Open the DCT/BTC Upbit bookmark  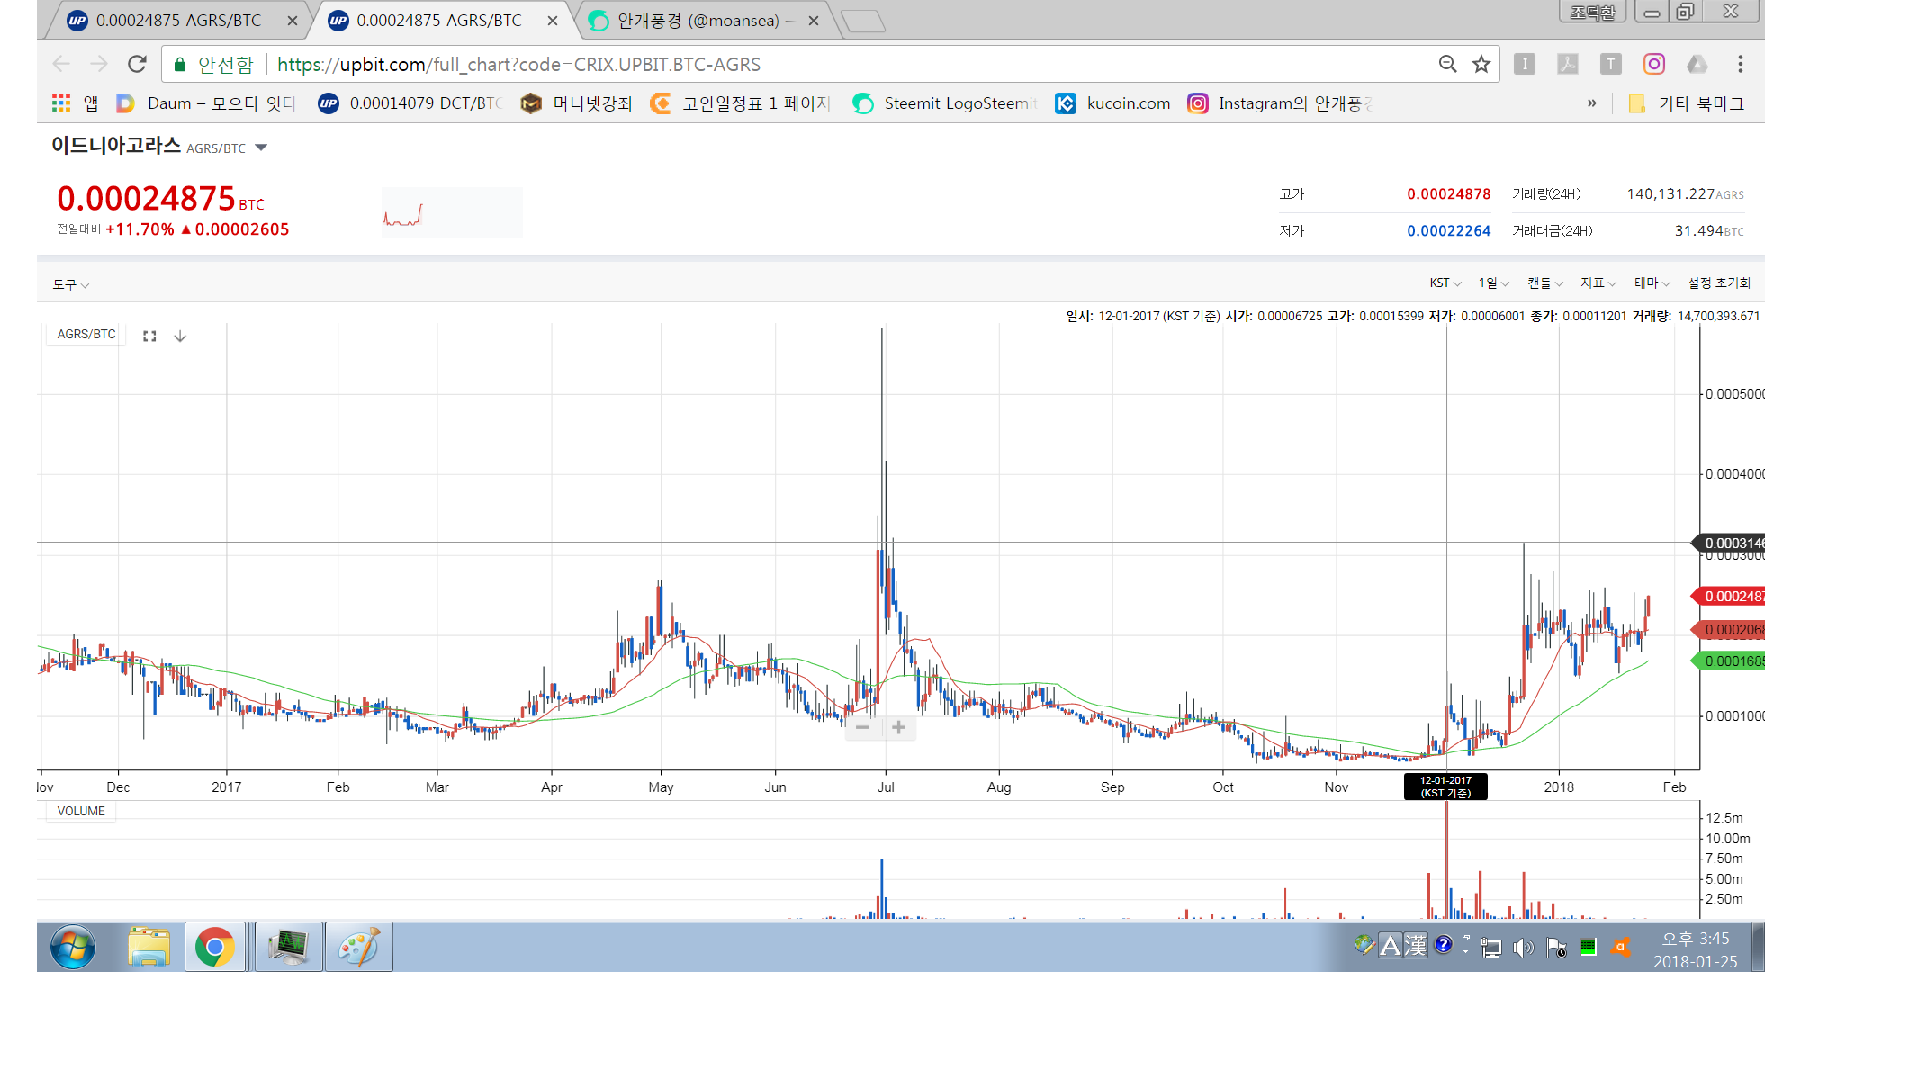tap(410, 103)
